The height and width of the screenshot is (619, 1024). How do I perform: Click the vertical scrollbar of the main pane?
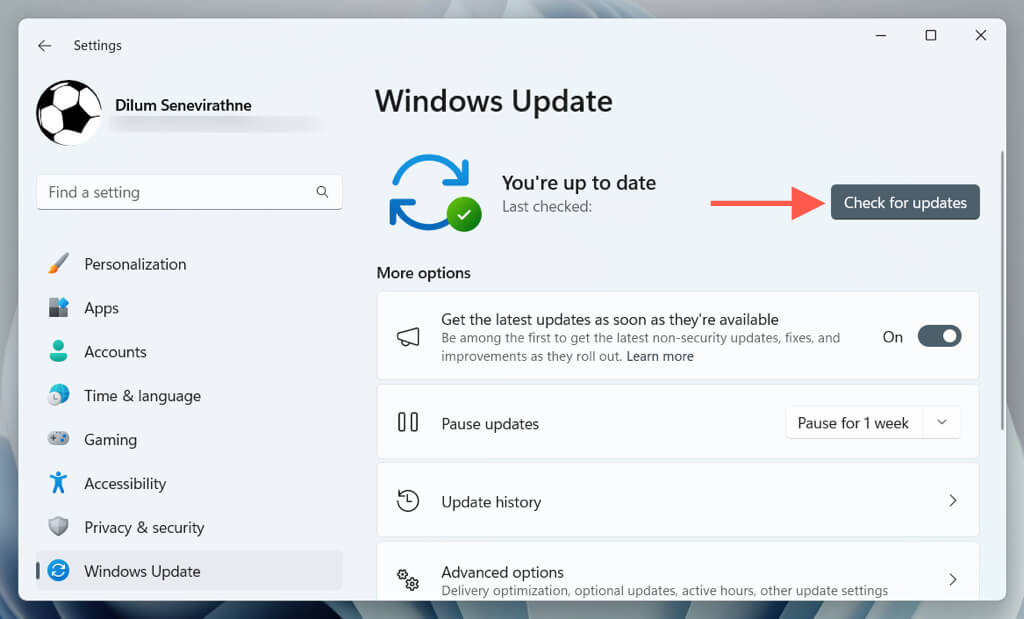pos(1002,291)
